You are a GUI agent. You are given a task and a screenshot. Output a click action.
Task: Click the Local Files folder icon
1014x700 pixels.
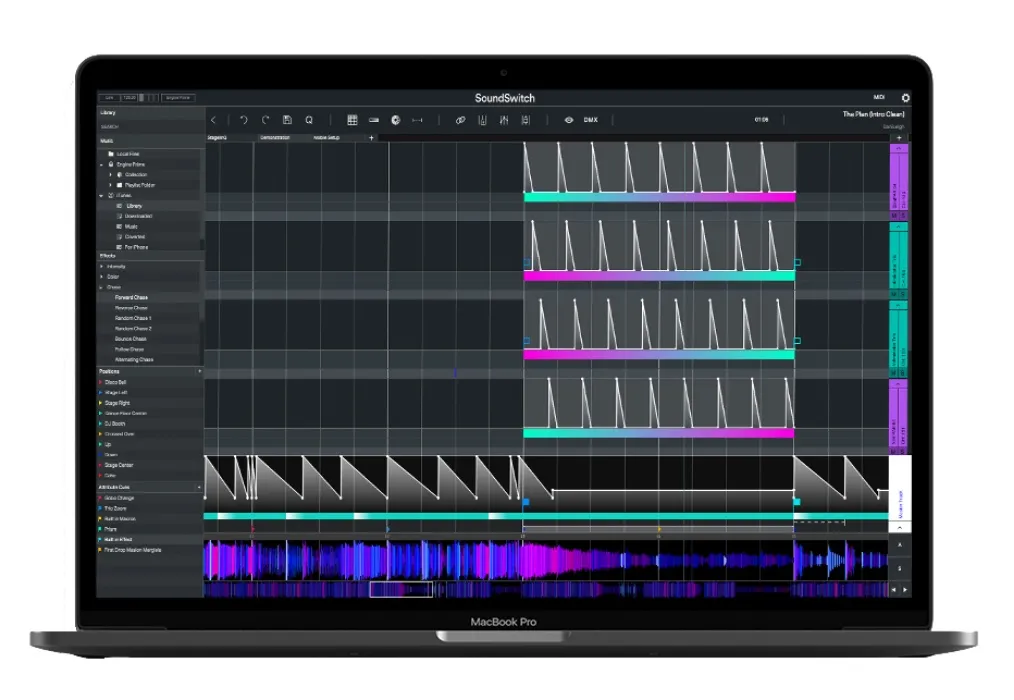111,154
